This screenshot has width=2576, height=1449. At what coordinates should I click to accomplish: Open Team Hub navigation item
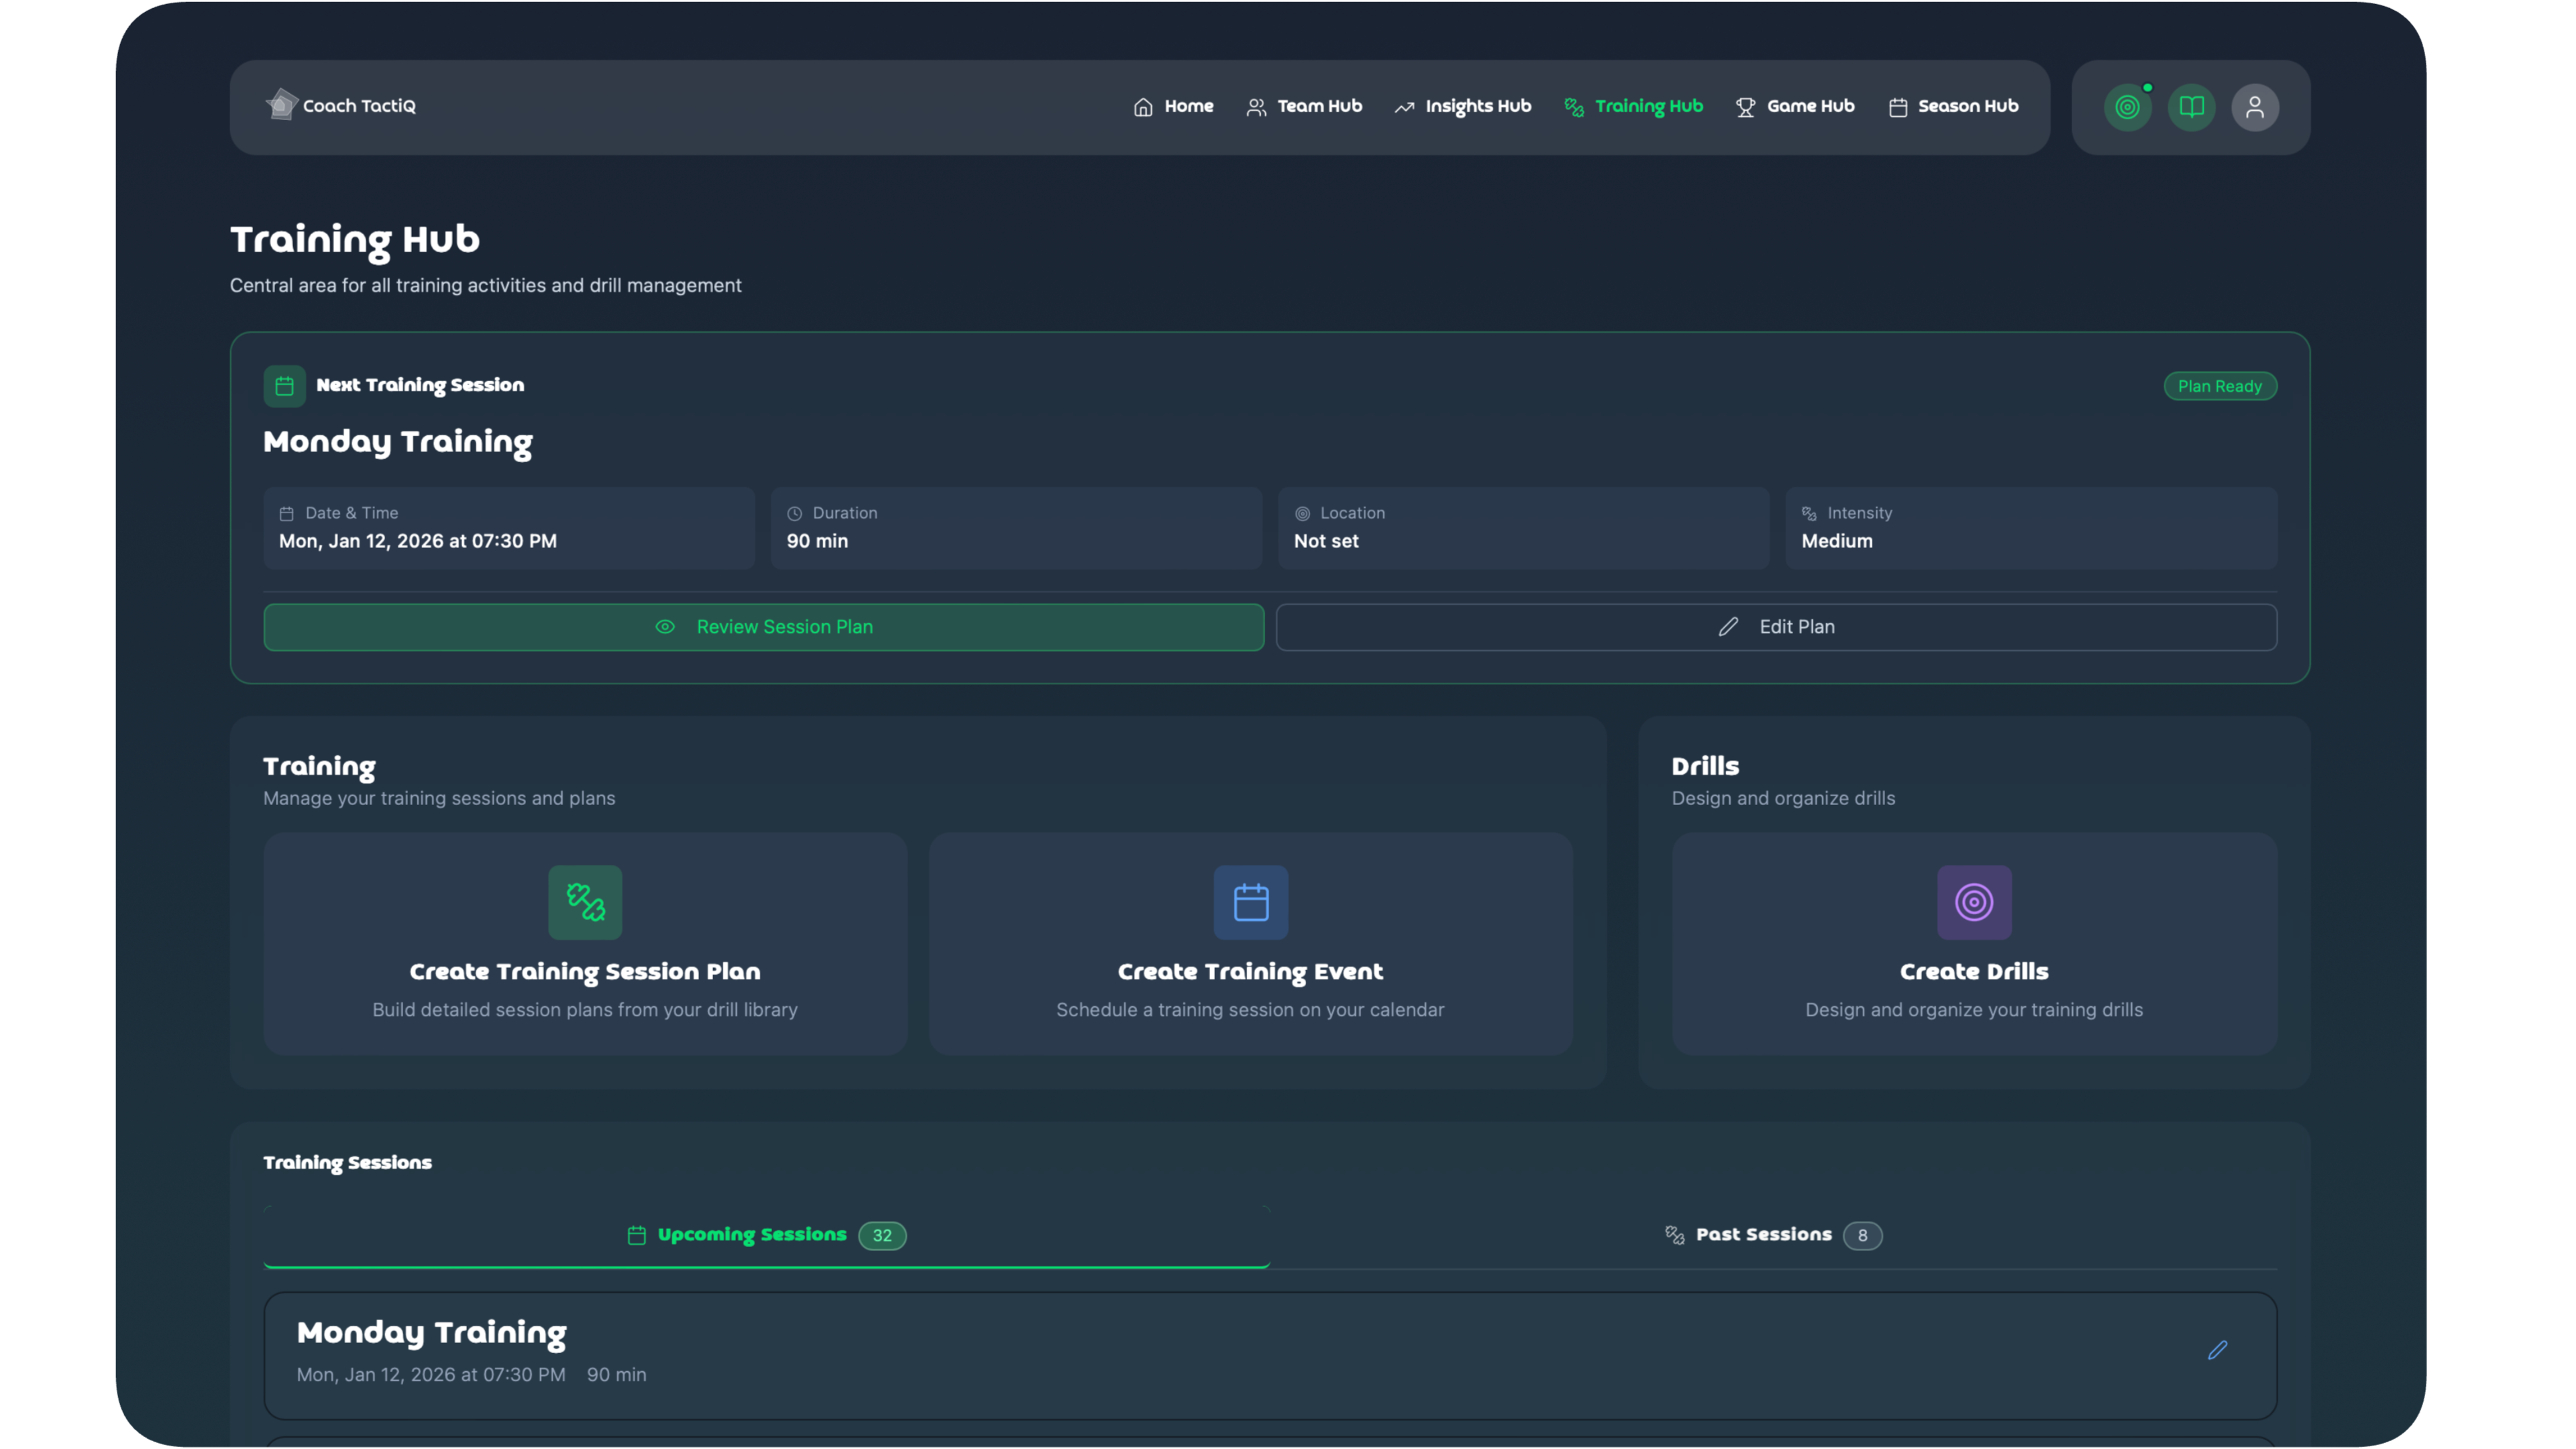[x=1304, y=106]
